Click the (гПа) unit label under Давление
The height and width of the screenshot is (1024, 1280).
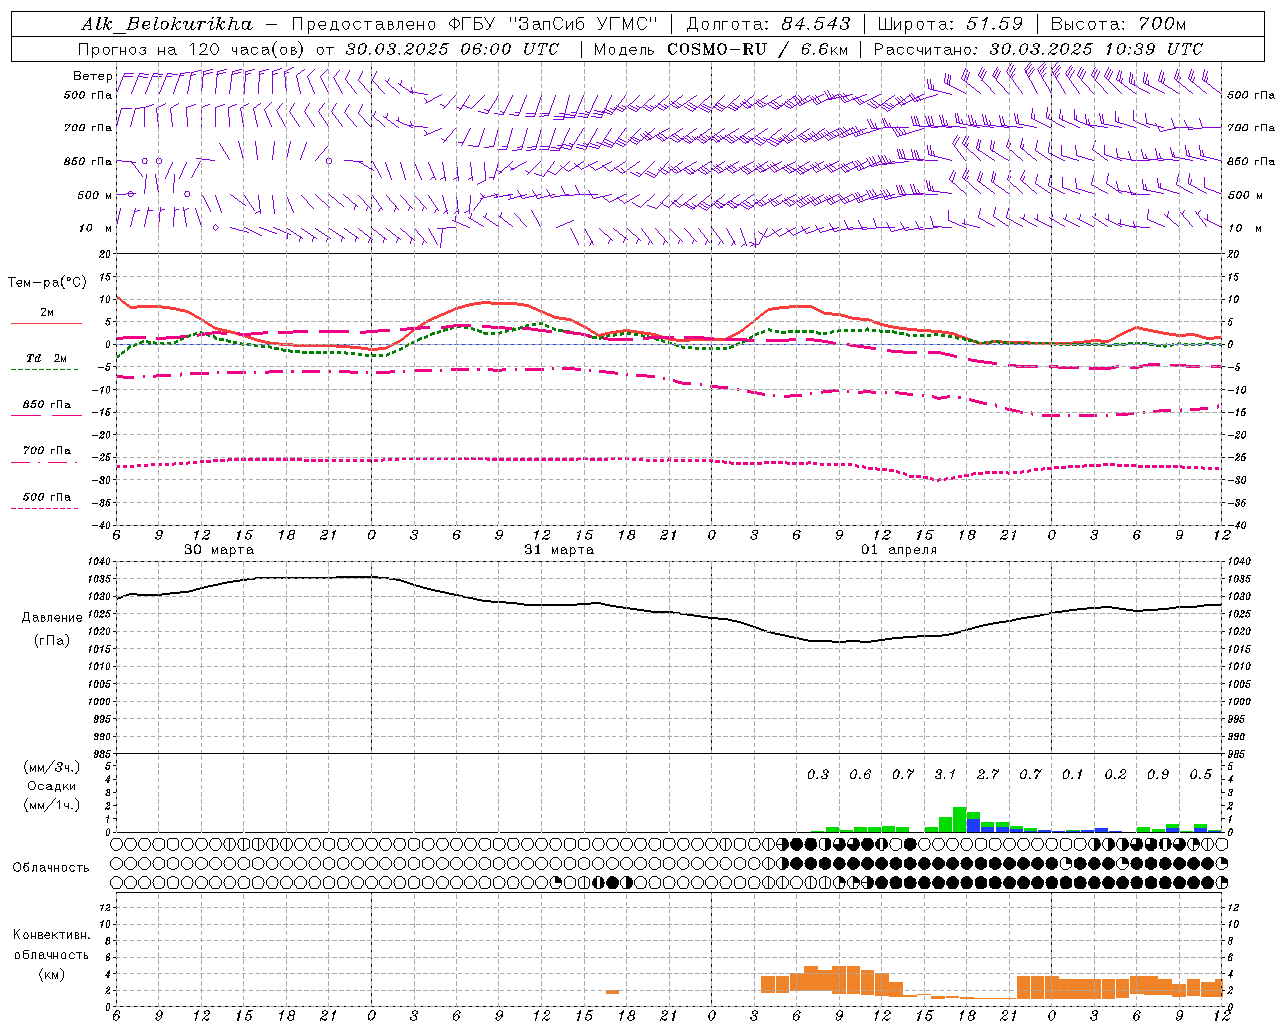(x=52, y=640)
